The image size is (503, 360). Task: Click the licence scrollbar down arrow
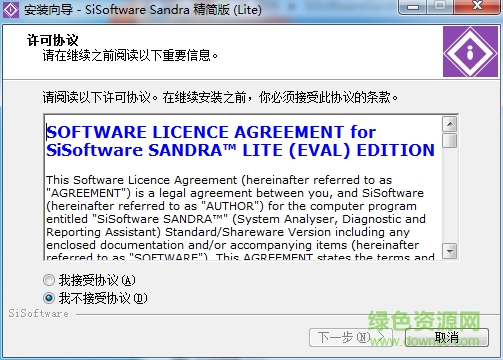[450, 251]
